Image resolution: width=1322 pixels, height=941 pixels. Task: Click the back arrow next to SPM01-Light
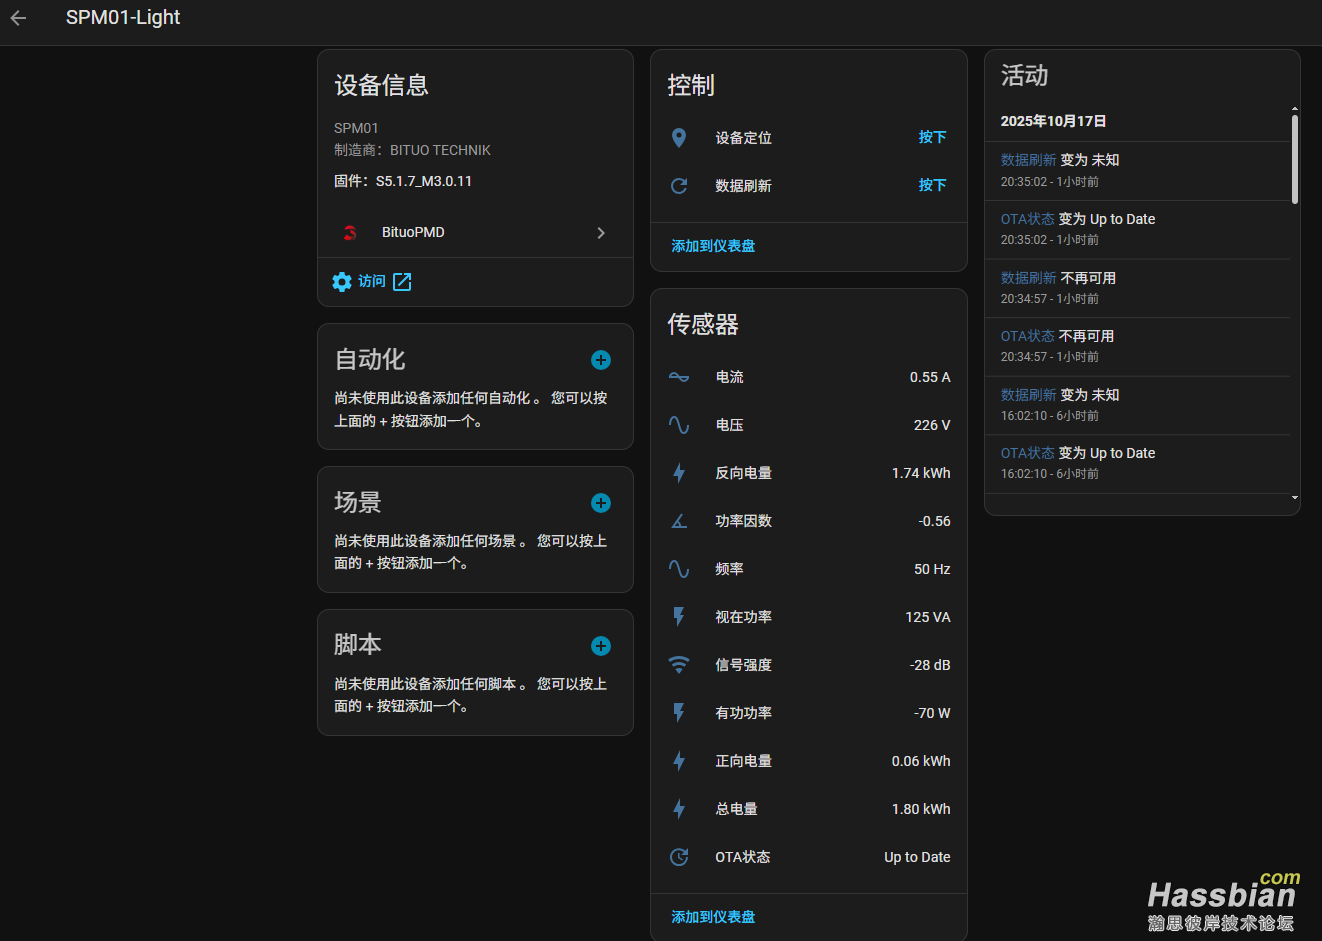pos(18,18)
